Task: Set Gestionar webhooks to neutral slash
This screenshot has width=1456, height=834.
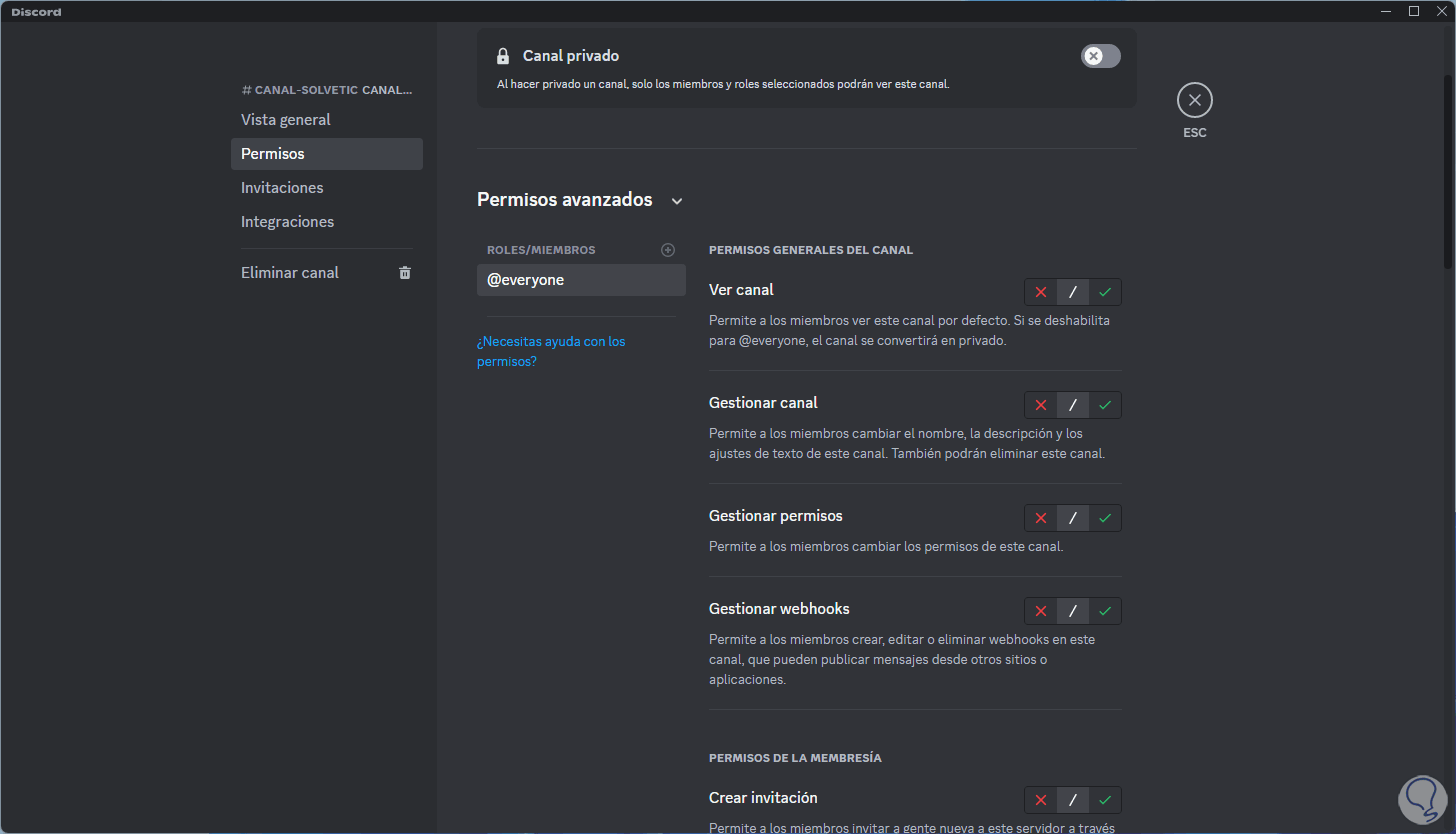Action: pyautogui.click(x=1073, y=611)
